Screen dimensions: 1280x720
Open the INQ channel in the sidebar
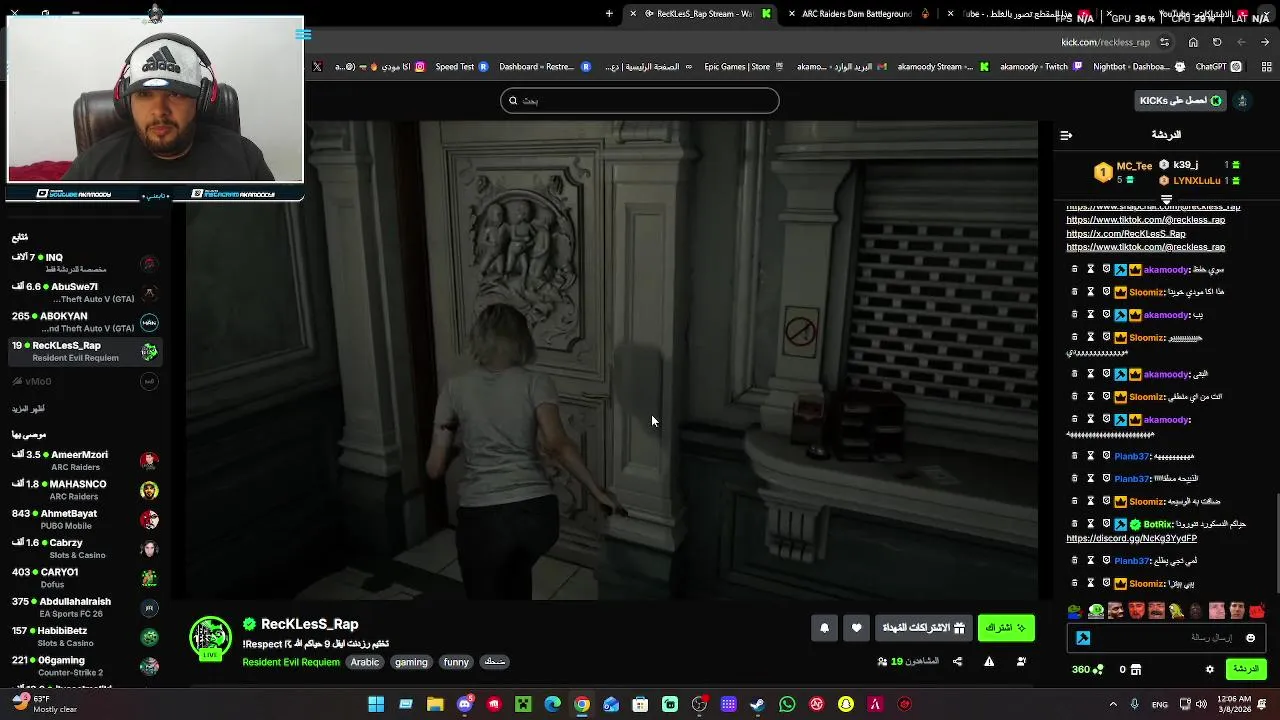click(85, 263)
